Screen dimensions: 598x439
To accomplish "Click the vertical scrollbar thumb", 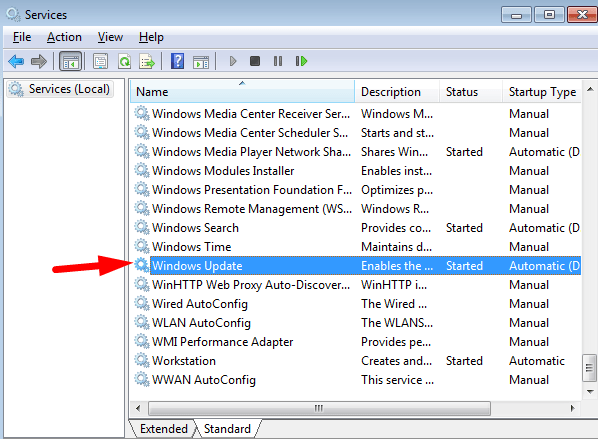I will click(589, 368).
